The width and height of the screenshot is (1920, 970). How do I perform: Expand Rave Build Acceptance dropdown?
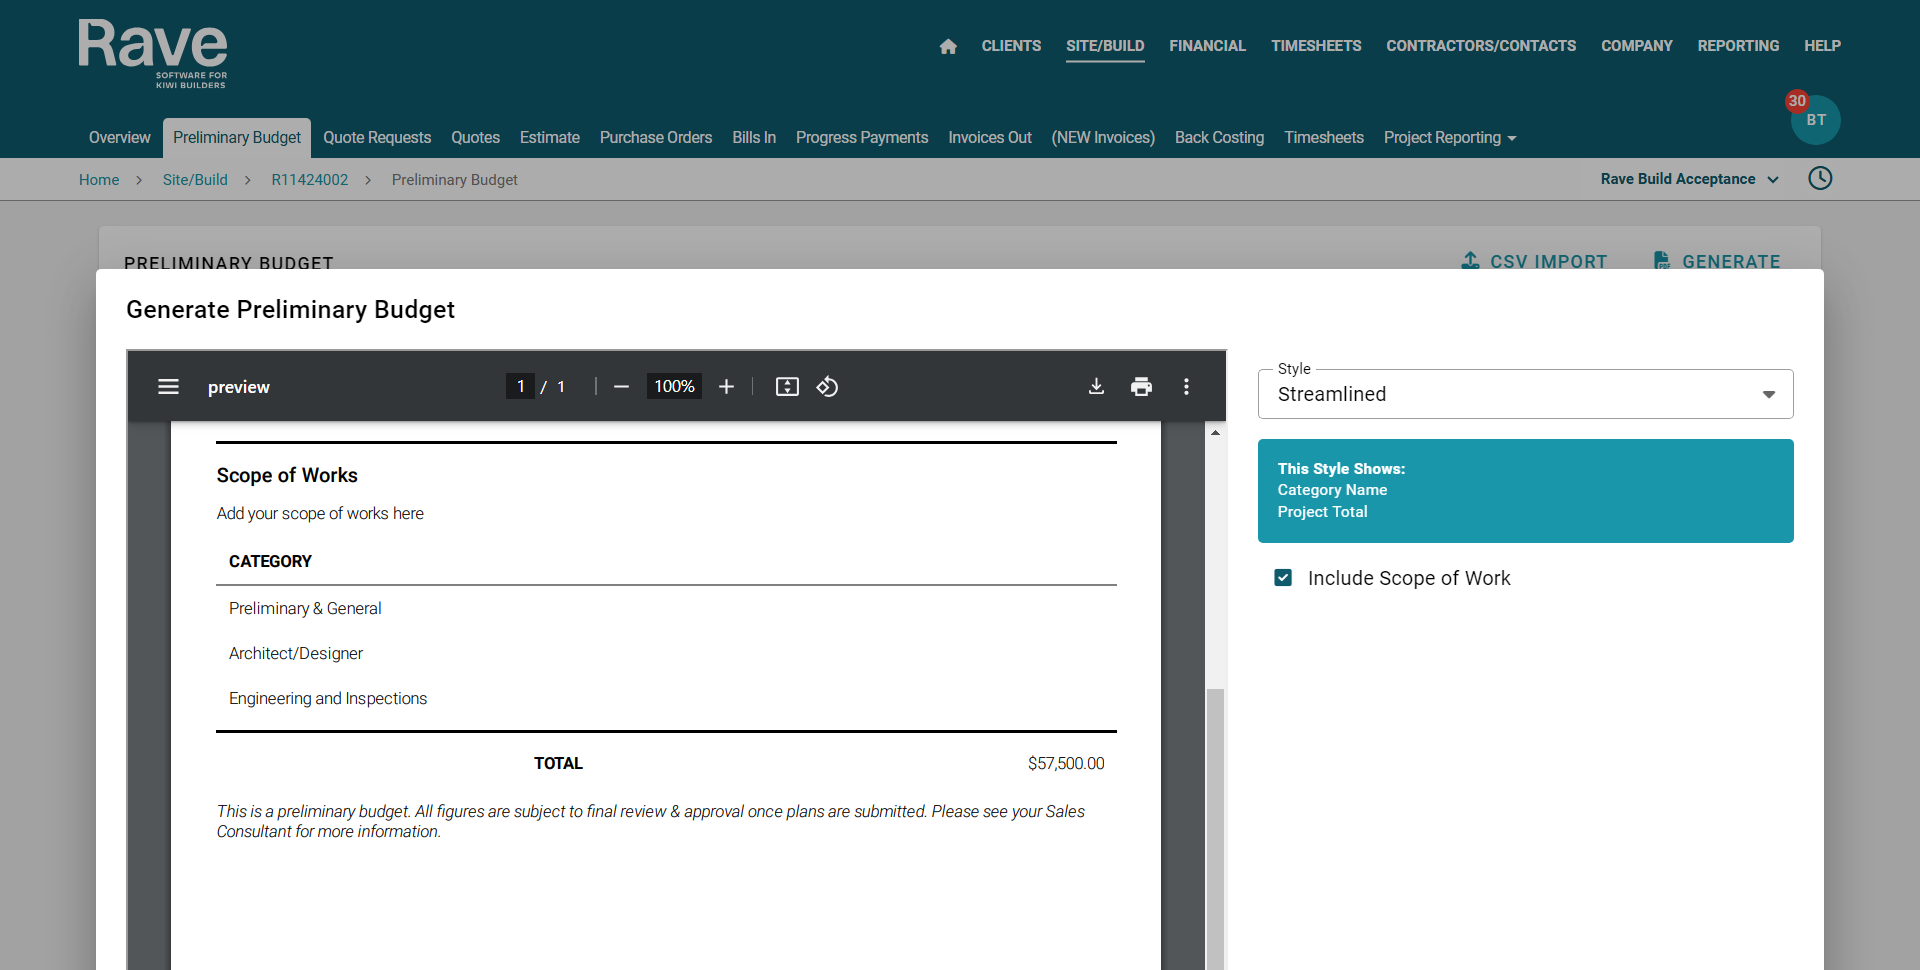[1689, 179]
